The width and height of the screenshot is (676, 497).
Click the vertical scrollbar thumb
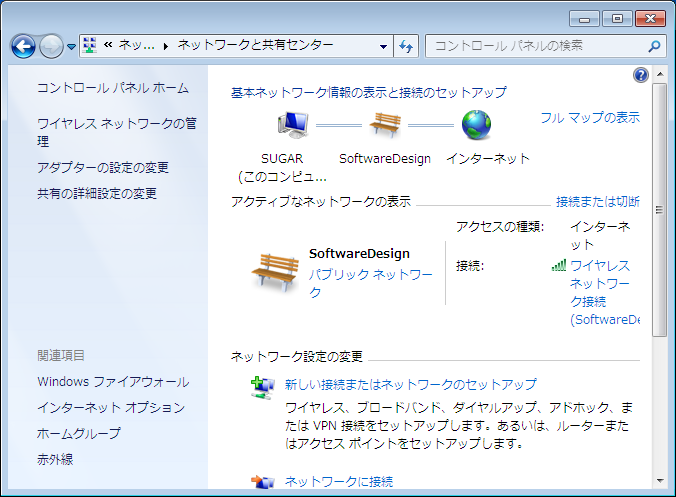click(x=660, y=210)
